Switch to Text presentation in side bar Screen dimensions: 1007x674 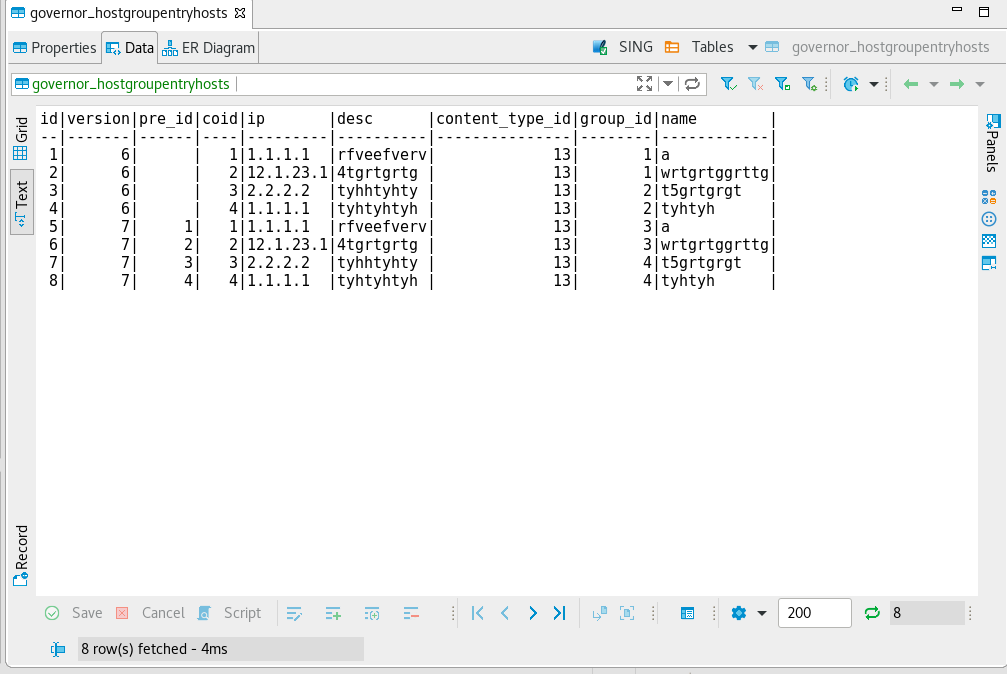(x=21, y=203)
